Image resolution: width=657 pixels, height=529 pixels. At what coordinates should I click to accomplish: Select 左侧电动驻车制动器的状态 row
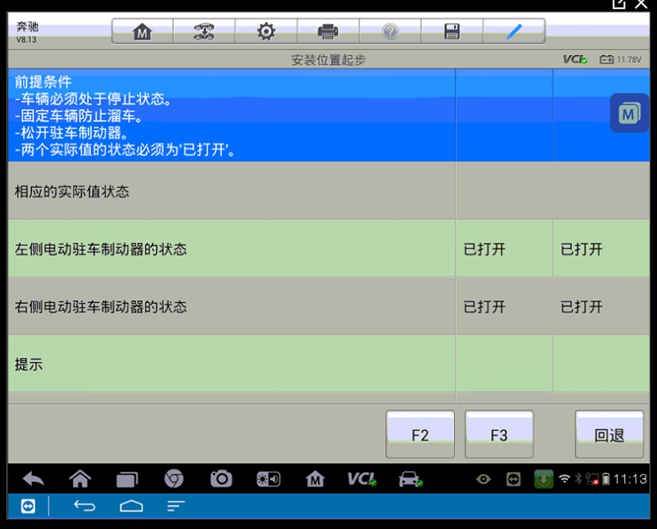pyautogui.click(x=328, y=249)
